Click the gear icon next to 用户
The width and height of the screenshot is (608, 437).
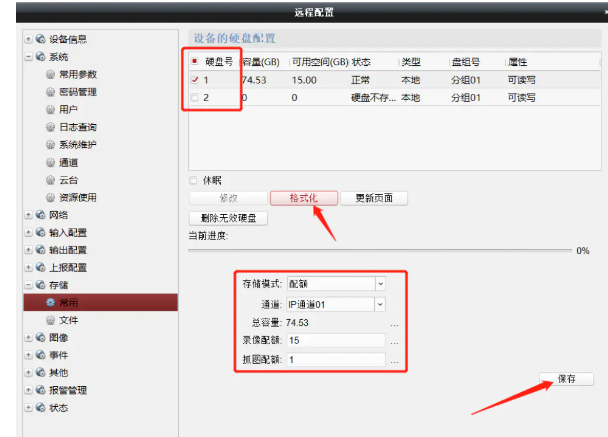tap(51, 110)
